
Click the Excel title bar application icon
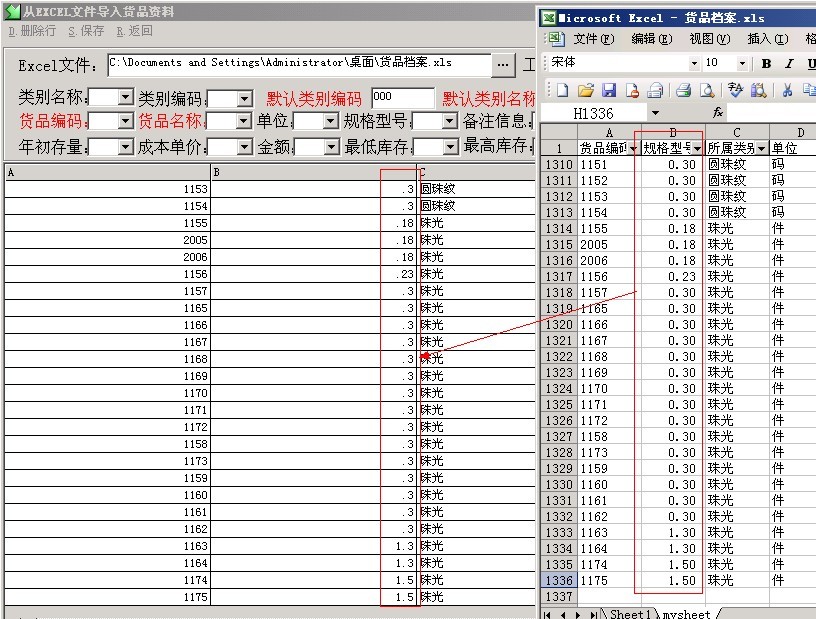point(549,18)
